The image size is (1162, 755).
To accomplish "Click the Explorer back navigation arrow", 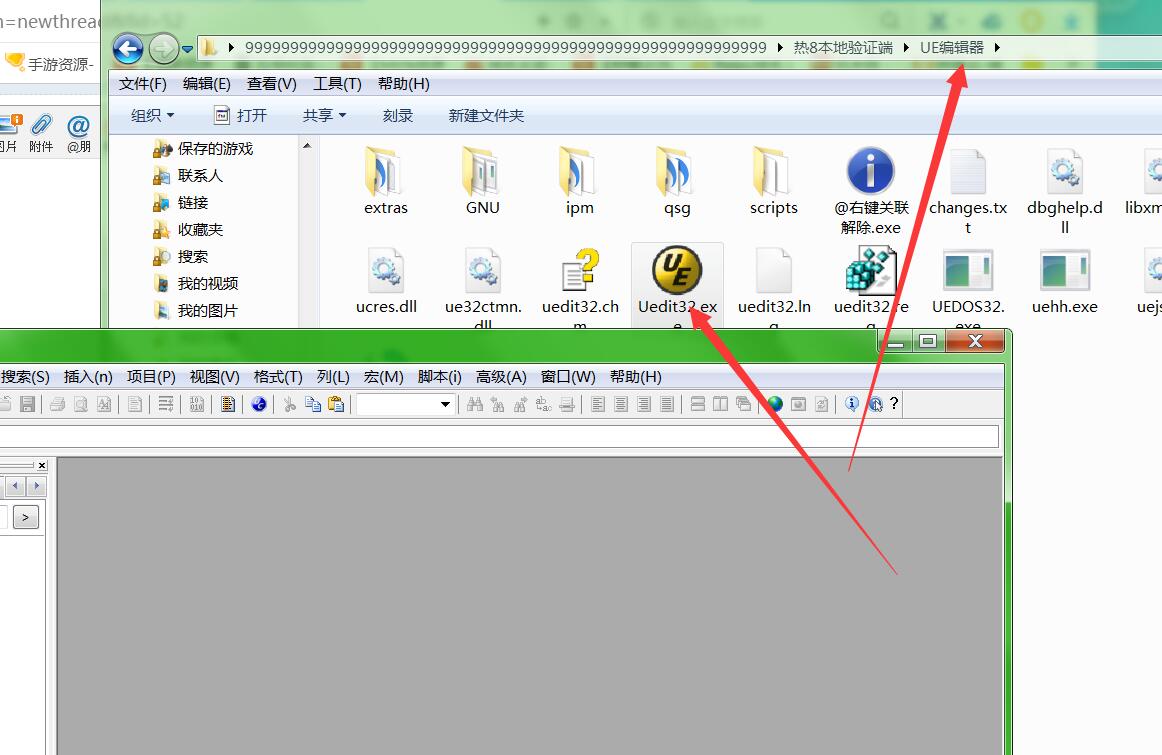I will click(128, 48).
